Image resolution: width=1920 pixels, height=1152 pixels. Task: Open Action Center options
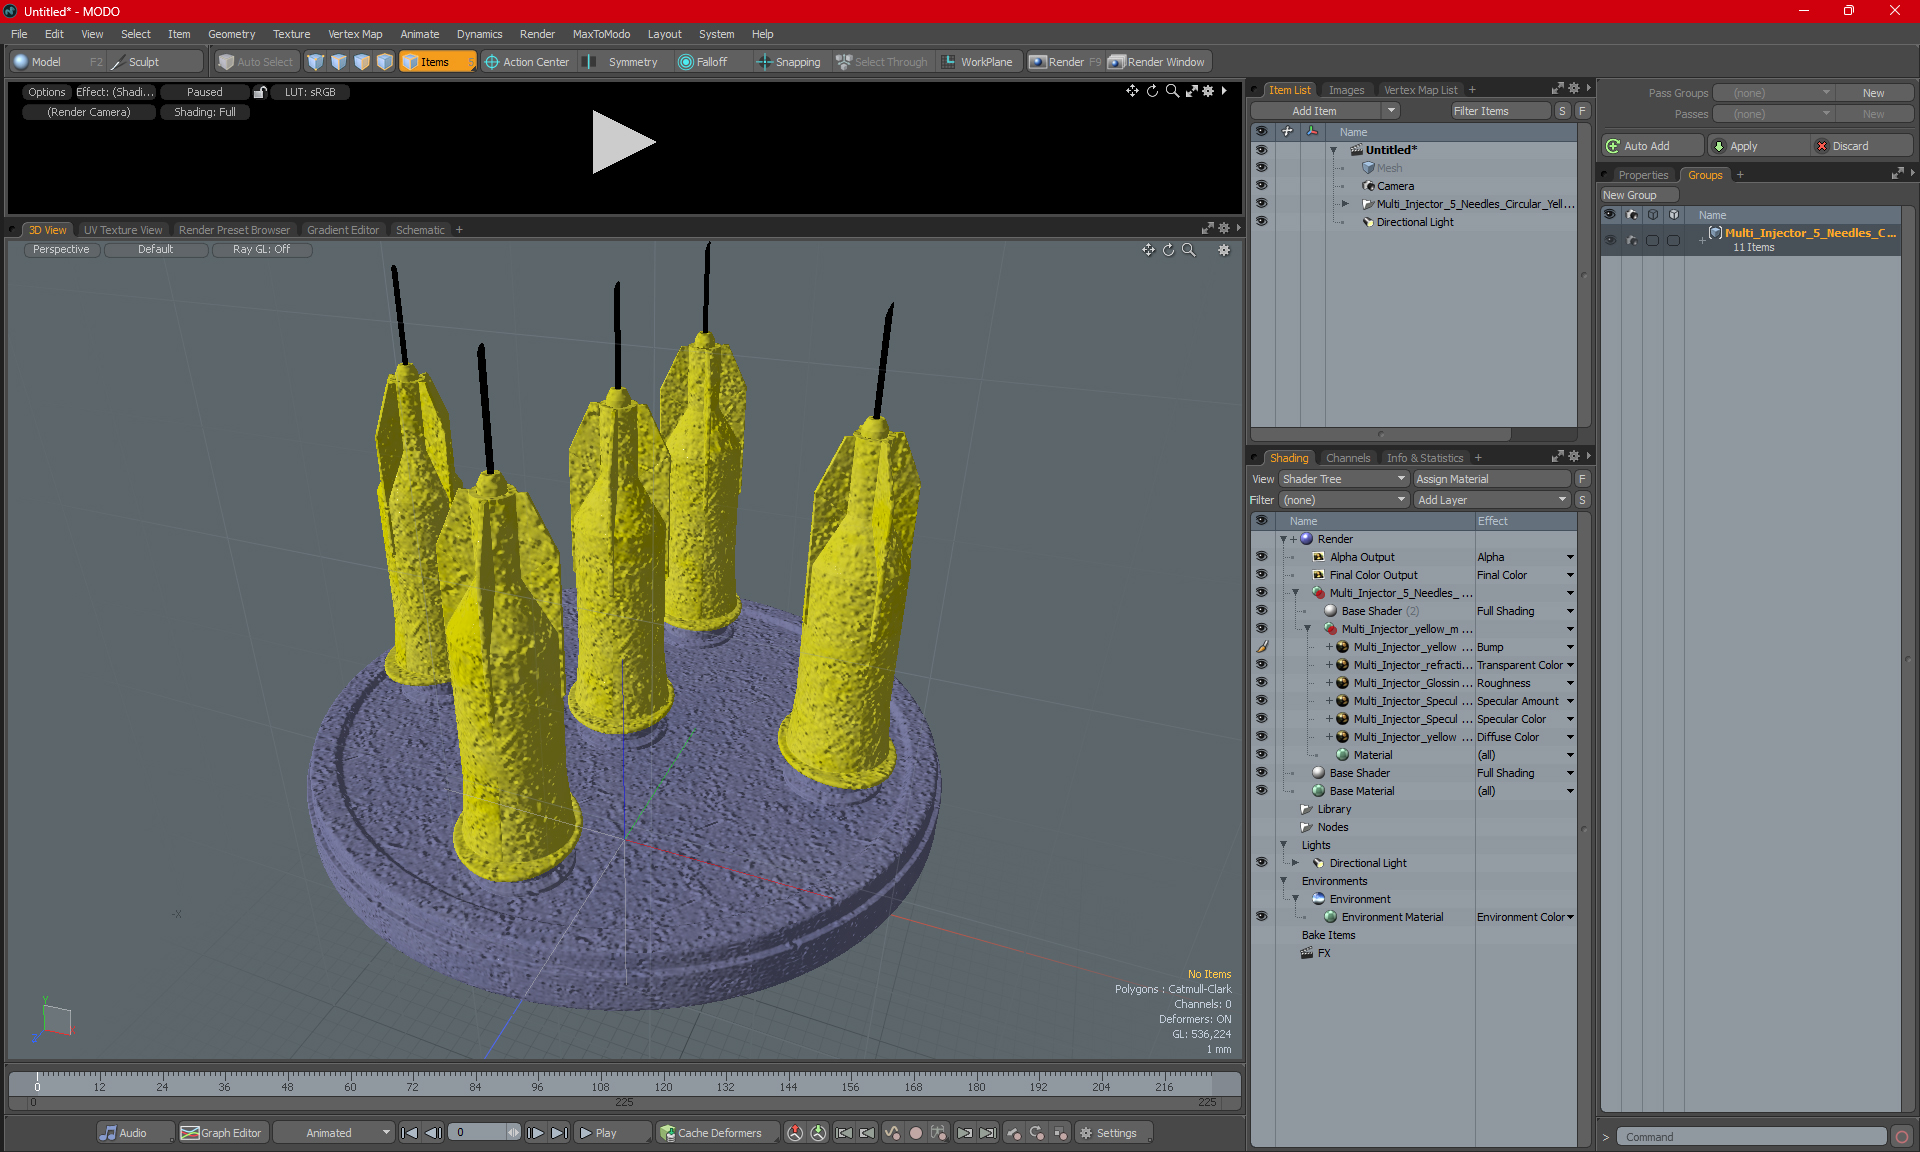[526, 62]
